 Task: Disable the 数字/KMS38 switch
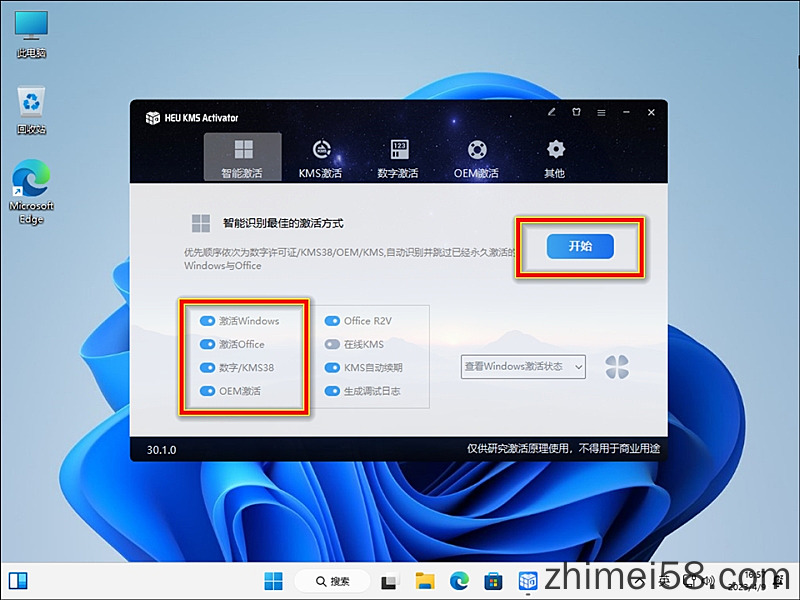(x=207, y=368)
